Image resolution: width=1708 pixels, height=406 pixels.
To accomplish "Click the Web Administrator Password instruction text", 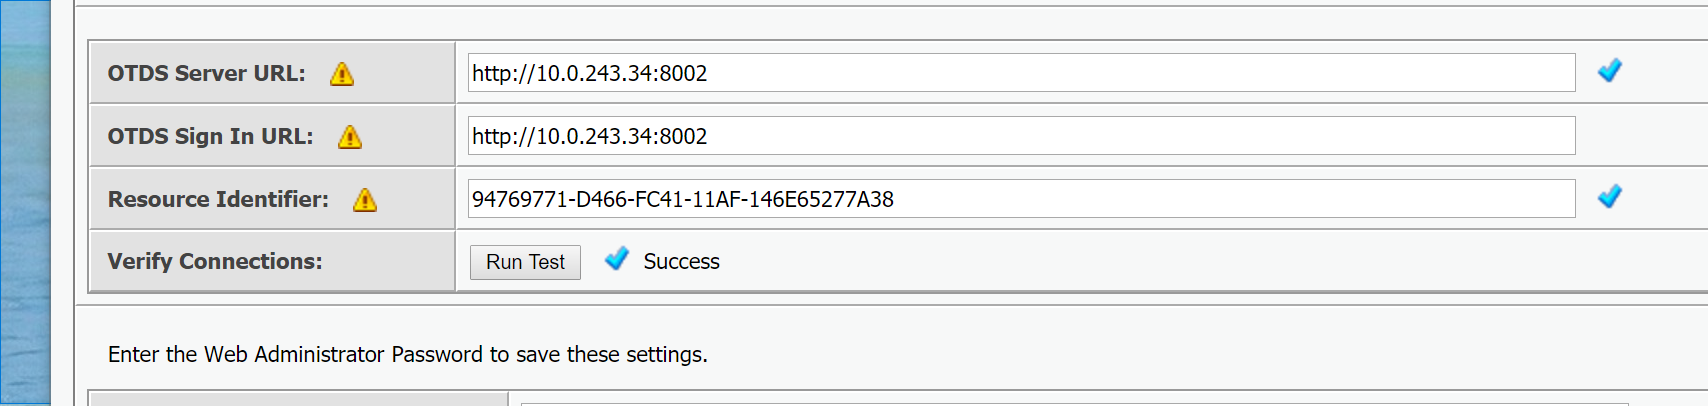I will click(x=407, y=355).
